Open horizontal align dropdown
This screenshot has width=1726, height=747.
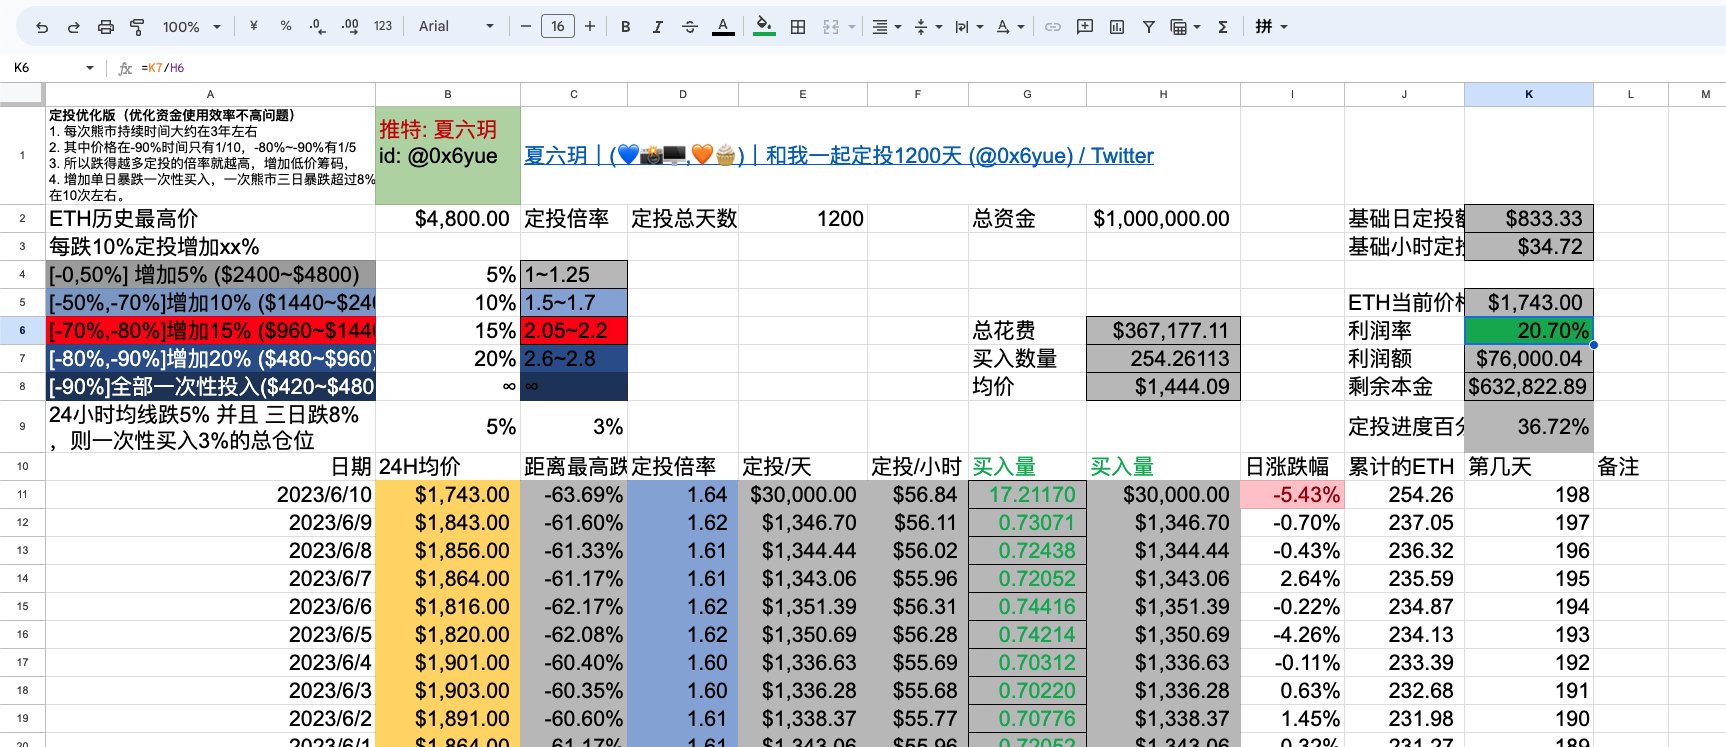pos(886,27)
